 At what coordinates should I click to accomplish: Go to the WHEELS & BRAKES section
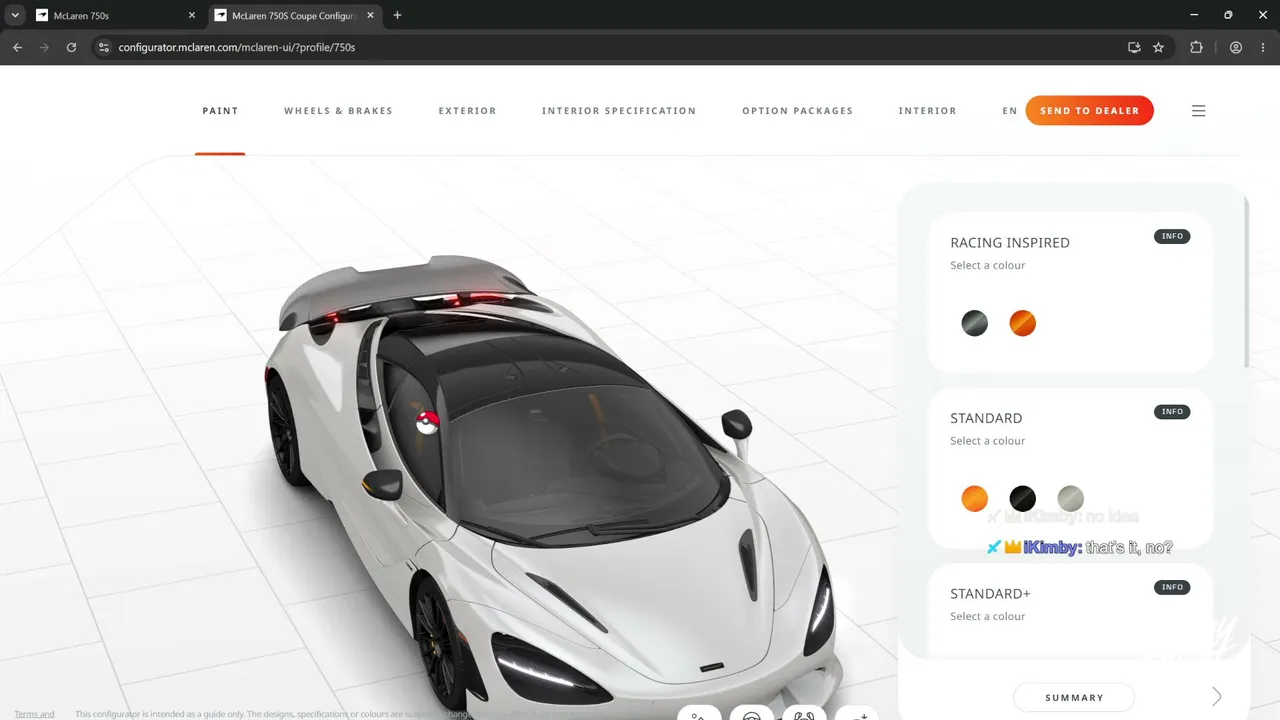(338, 111)
